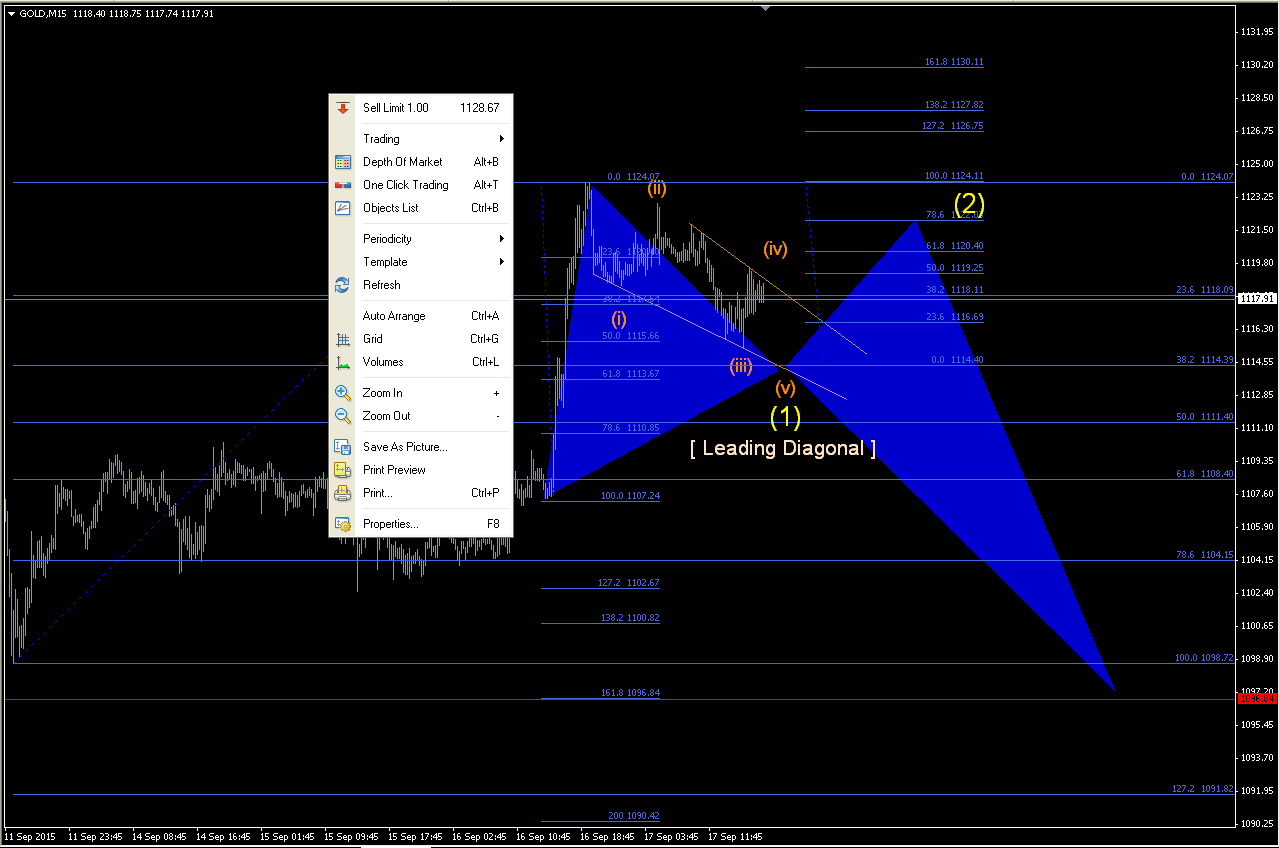Click price scale value 1131.95

(x=1257, y=31)
